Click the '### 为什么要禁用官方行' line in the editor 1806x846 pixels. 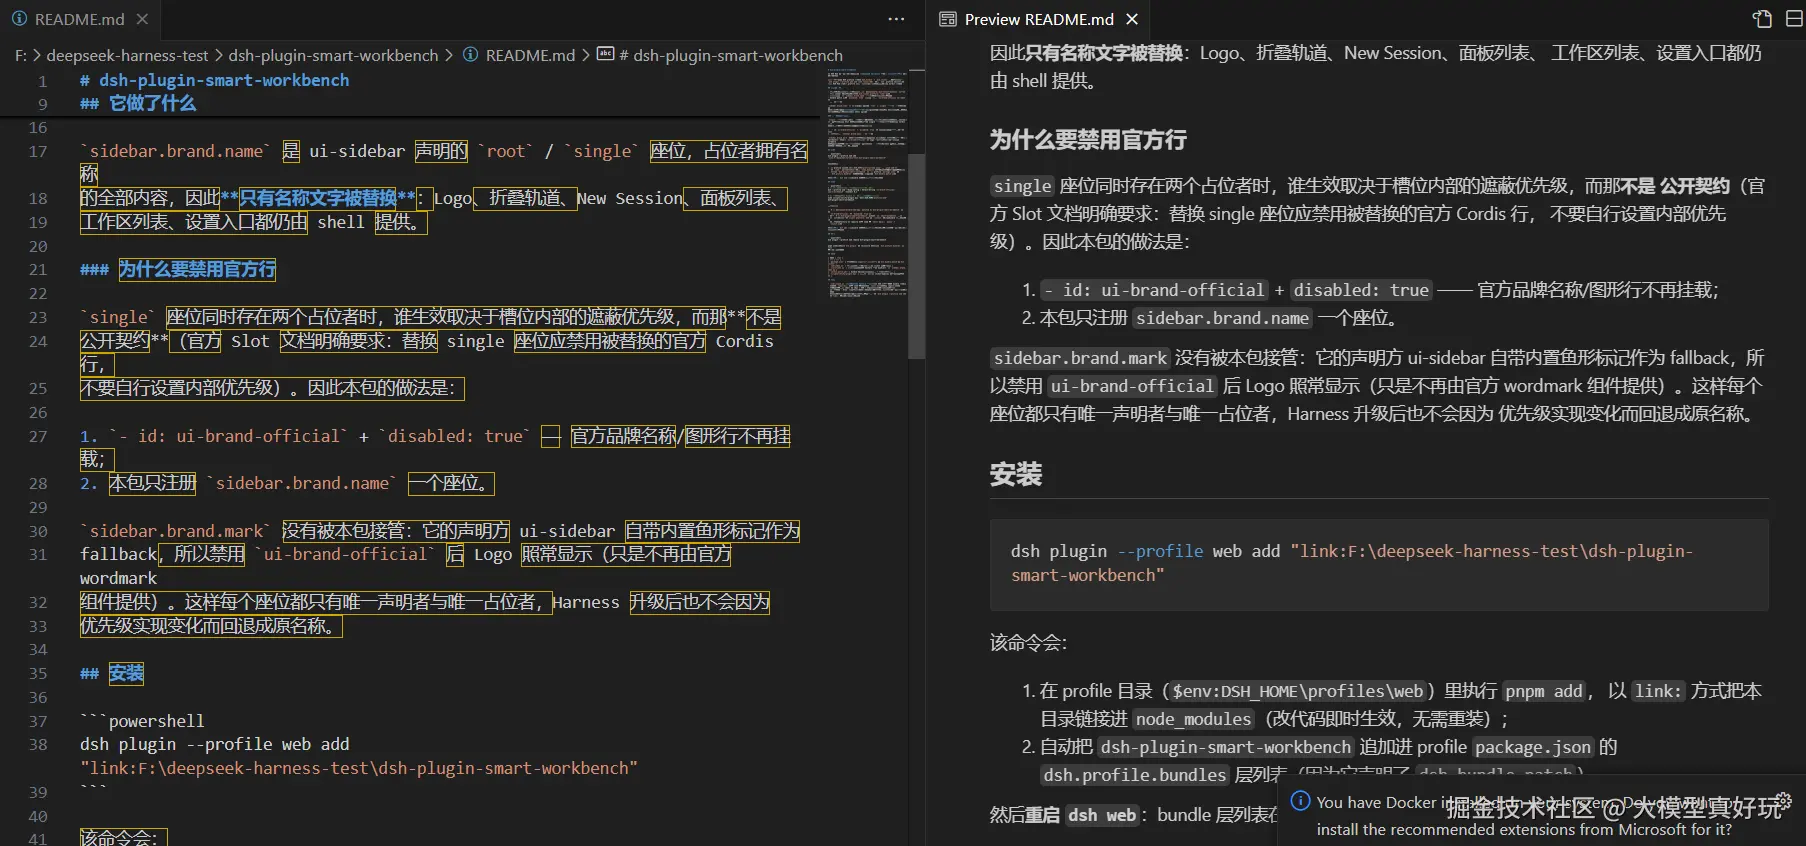(x=178, y=270)
